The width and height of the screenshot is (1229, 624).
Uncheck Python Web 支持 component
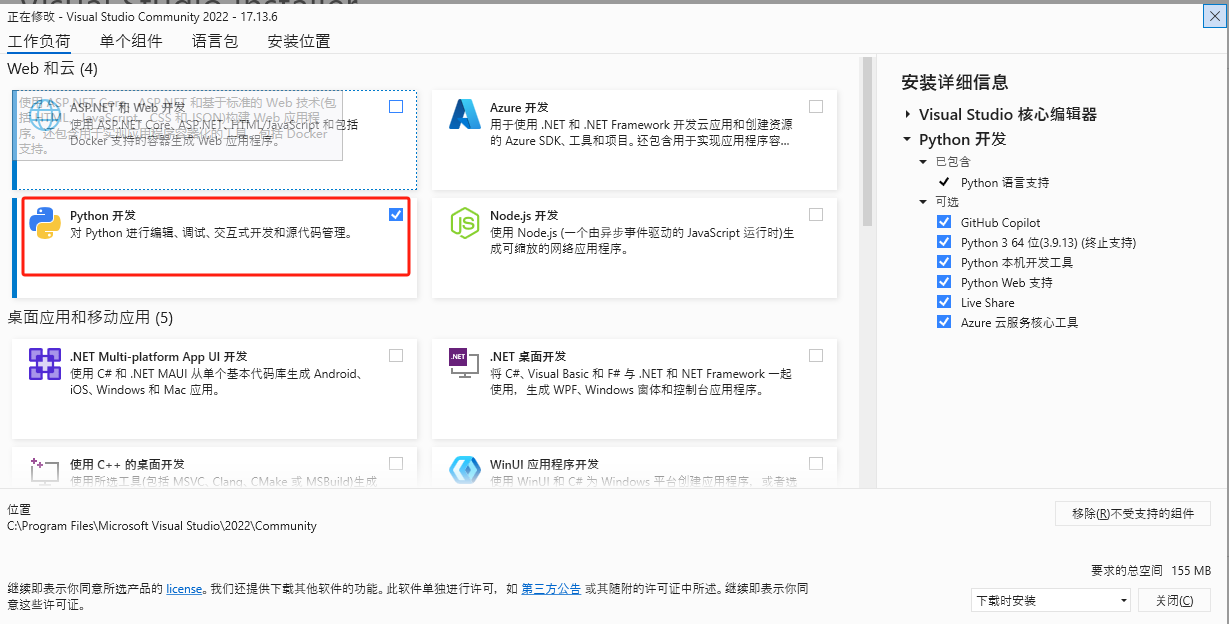[944, 282]
